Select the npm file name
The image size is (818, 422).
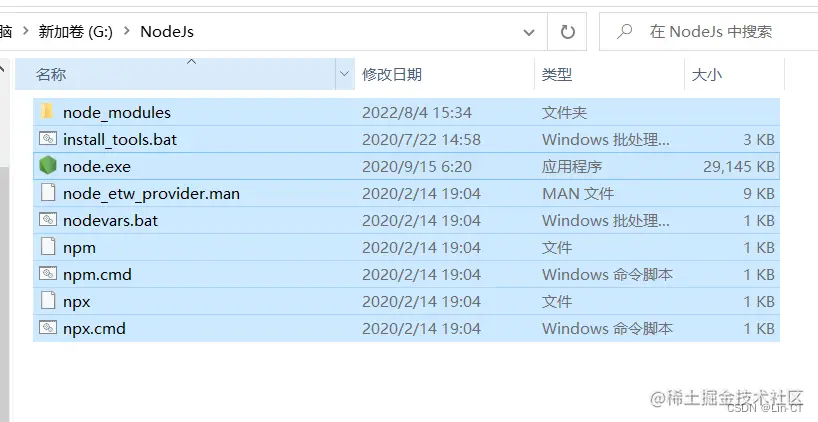pos(79,248)
